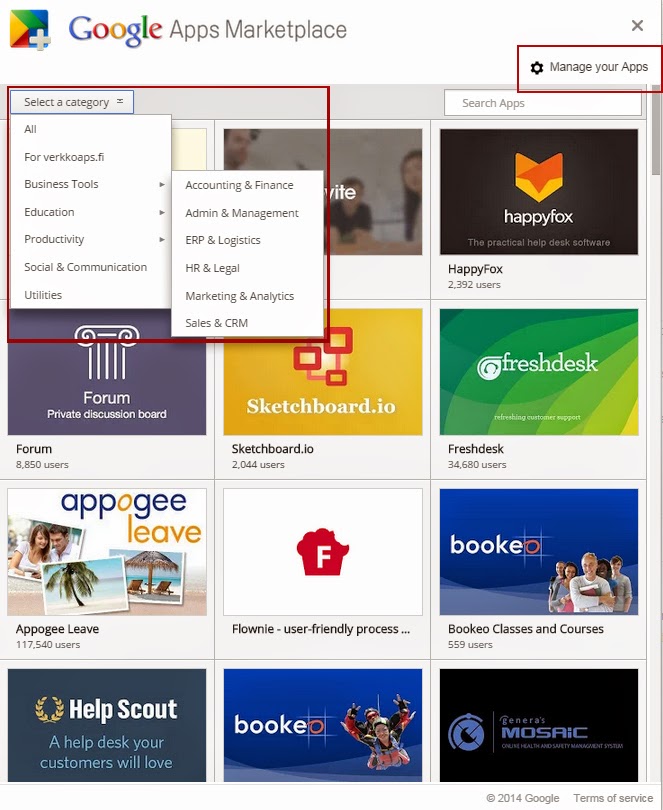Click the Google Apps Marketplace logo icon
The width and height of the screenshot is (663, 810).
tap(30, 29)
